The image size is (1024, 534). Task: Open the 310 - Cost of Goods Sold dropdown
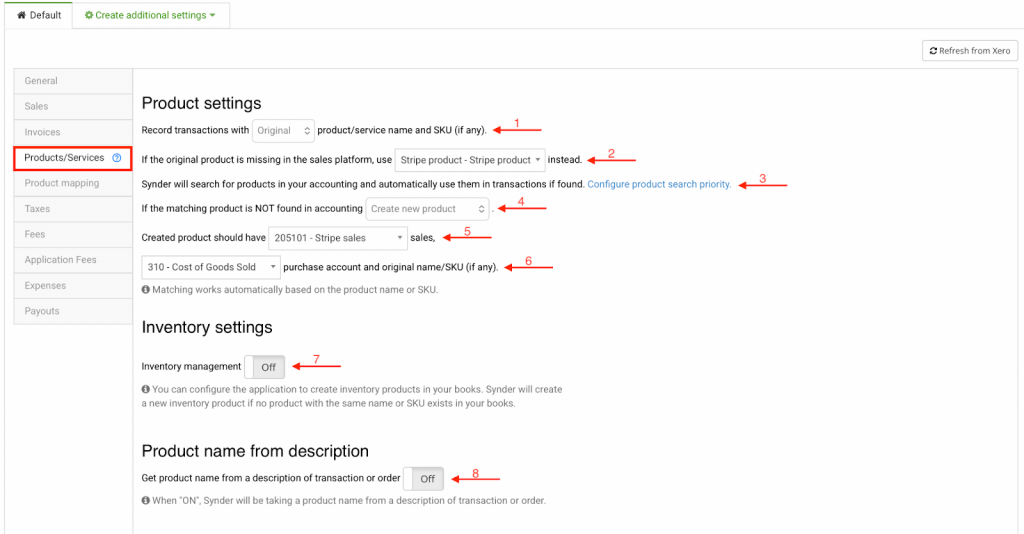210,267
